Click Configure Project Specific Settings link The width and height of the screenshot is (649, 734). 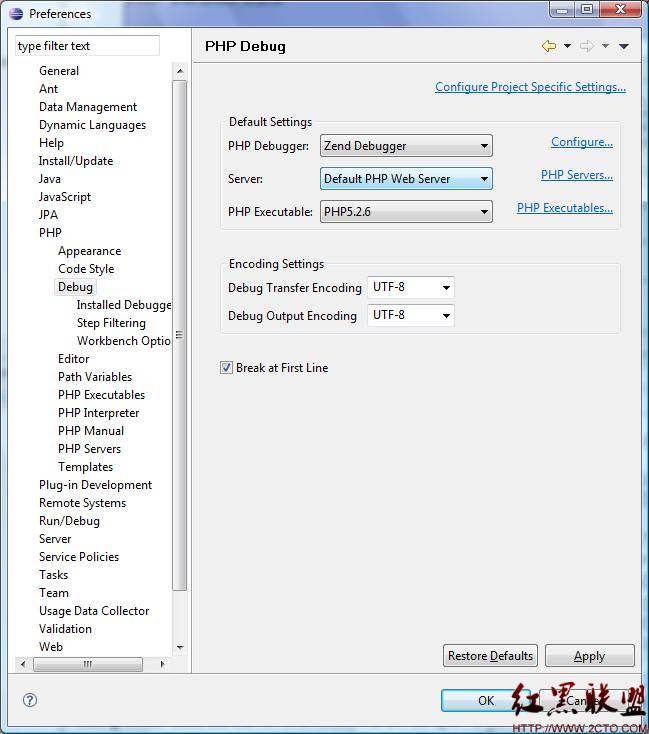pyautogui.click(x=530, y=87)
